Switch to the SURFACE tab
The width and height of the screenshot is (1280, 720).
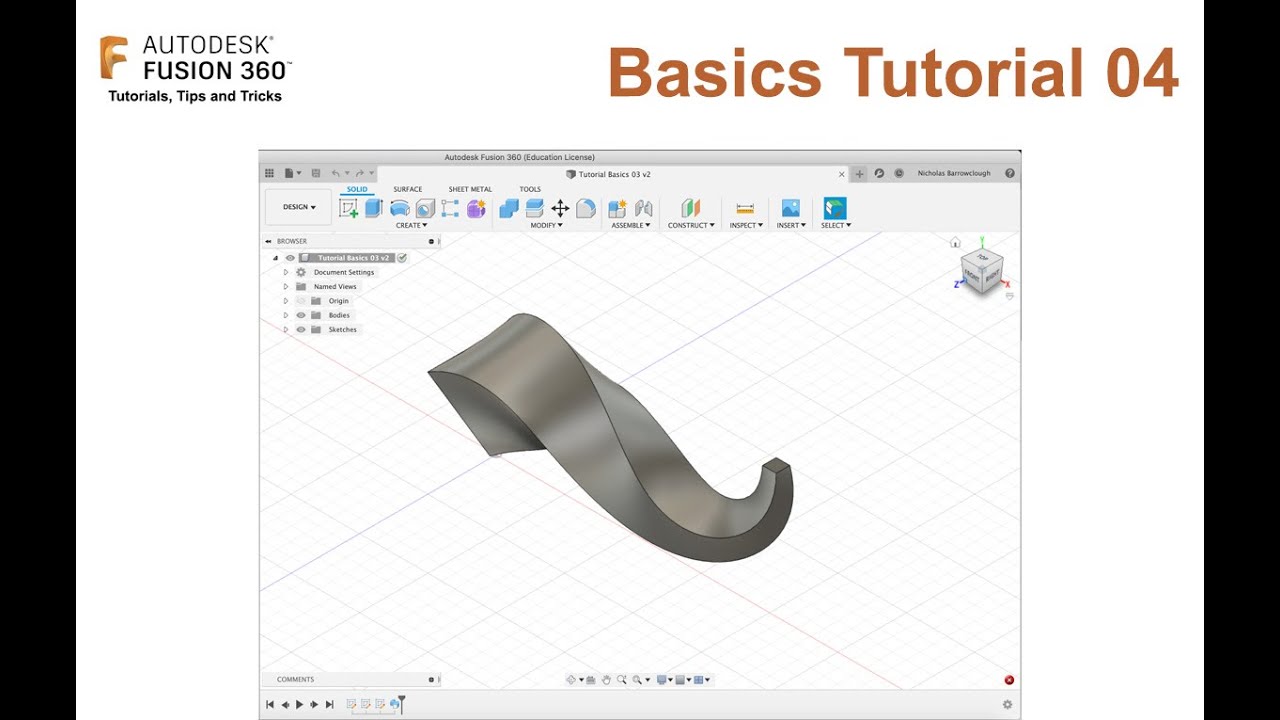407,189
